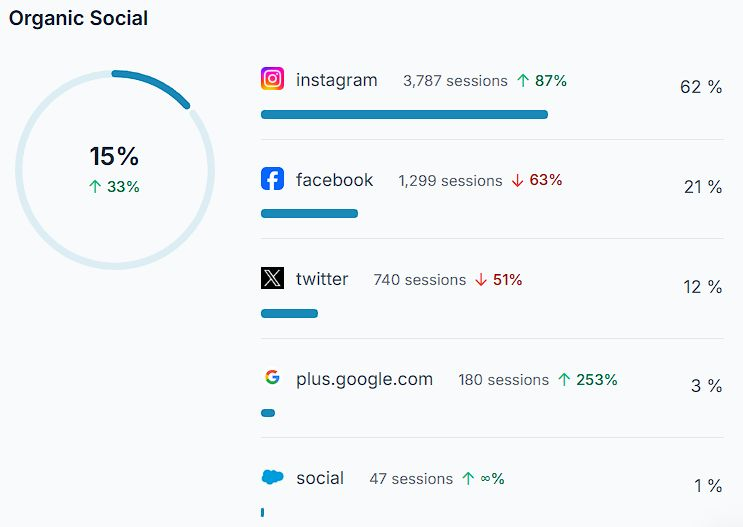Click the 15% donut chart center

point(114,168)
